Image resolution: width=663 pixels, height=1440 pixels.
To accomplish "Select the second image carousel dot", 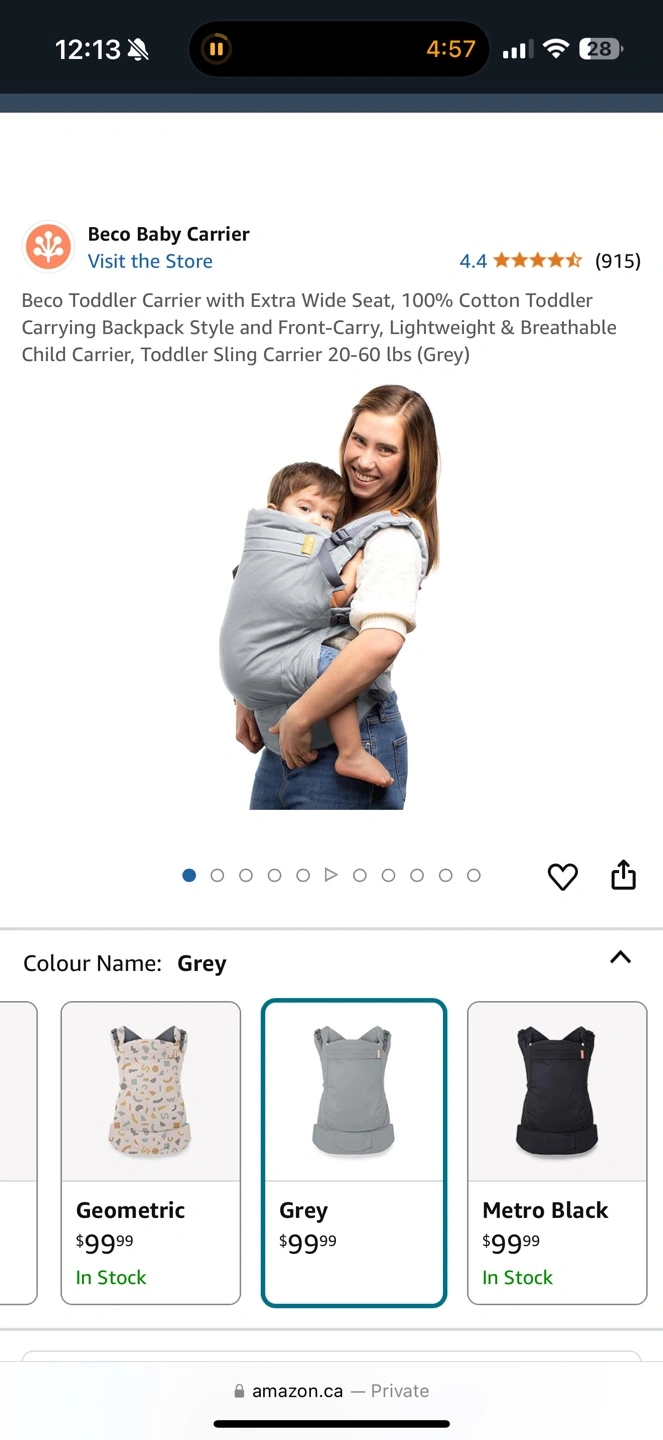I will pyautogui.click(x=217, y=875).
